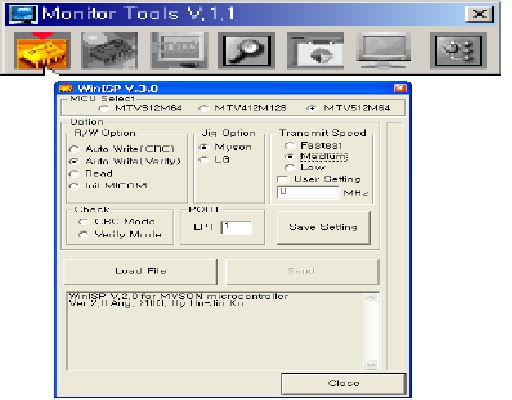Click the LPT port number field
The image size is (512, 400).
pos(236,228)
